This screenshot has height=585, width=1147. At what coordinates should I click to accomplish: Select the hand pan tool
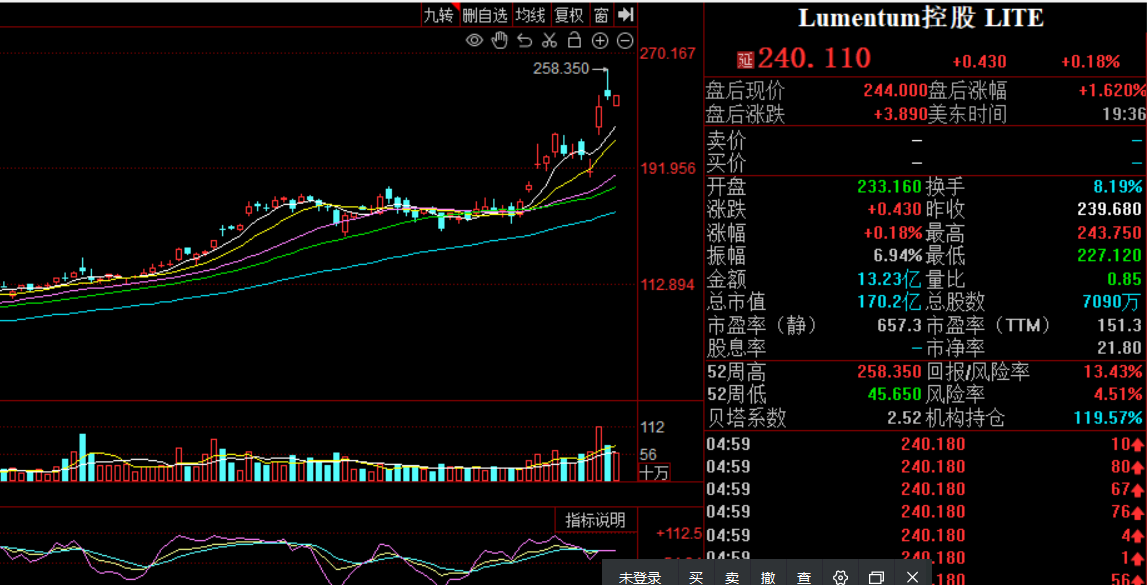pyautogui.click(x=500, y=40)
